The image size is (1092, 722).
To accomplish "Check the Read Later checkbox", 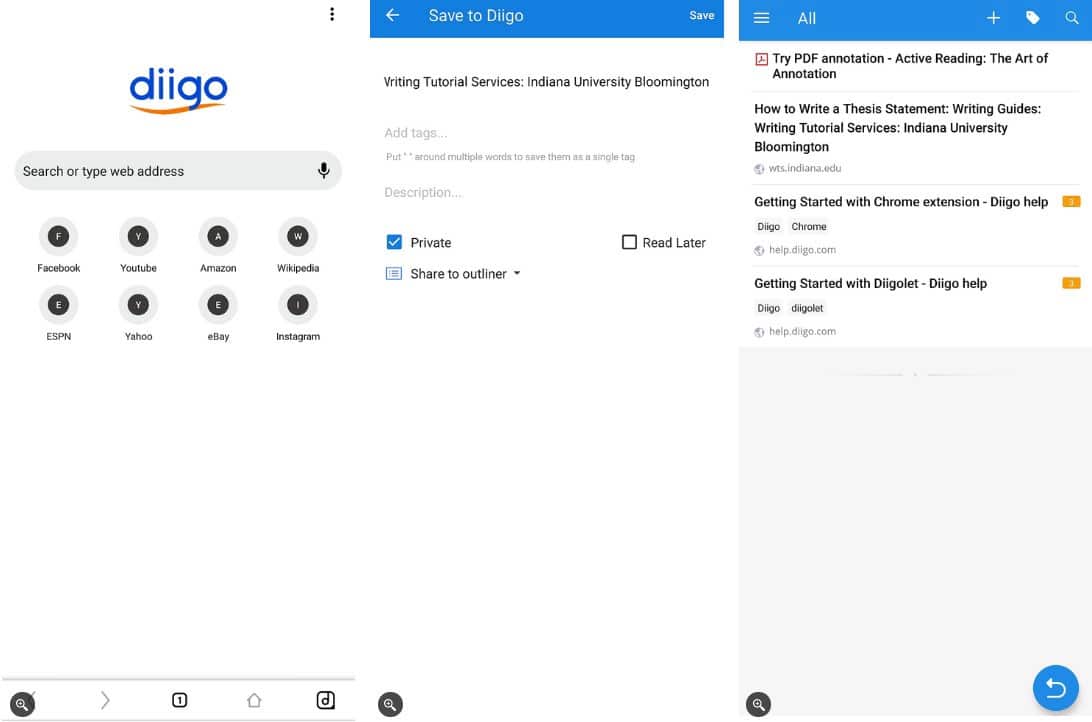I will [629, 242].
